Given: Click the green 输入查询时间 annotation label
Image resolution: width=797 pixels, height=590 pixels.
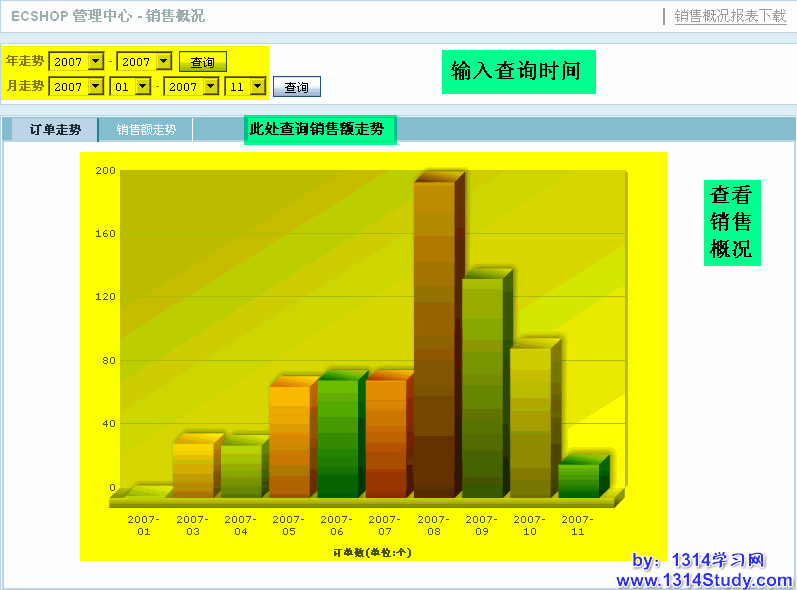Looking at the screenshot, I should (x=518, y=72).
